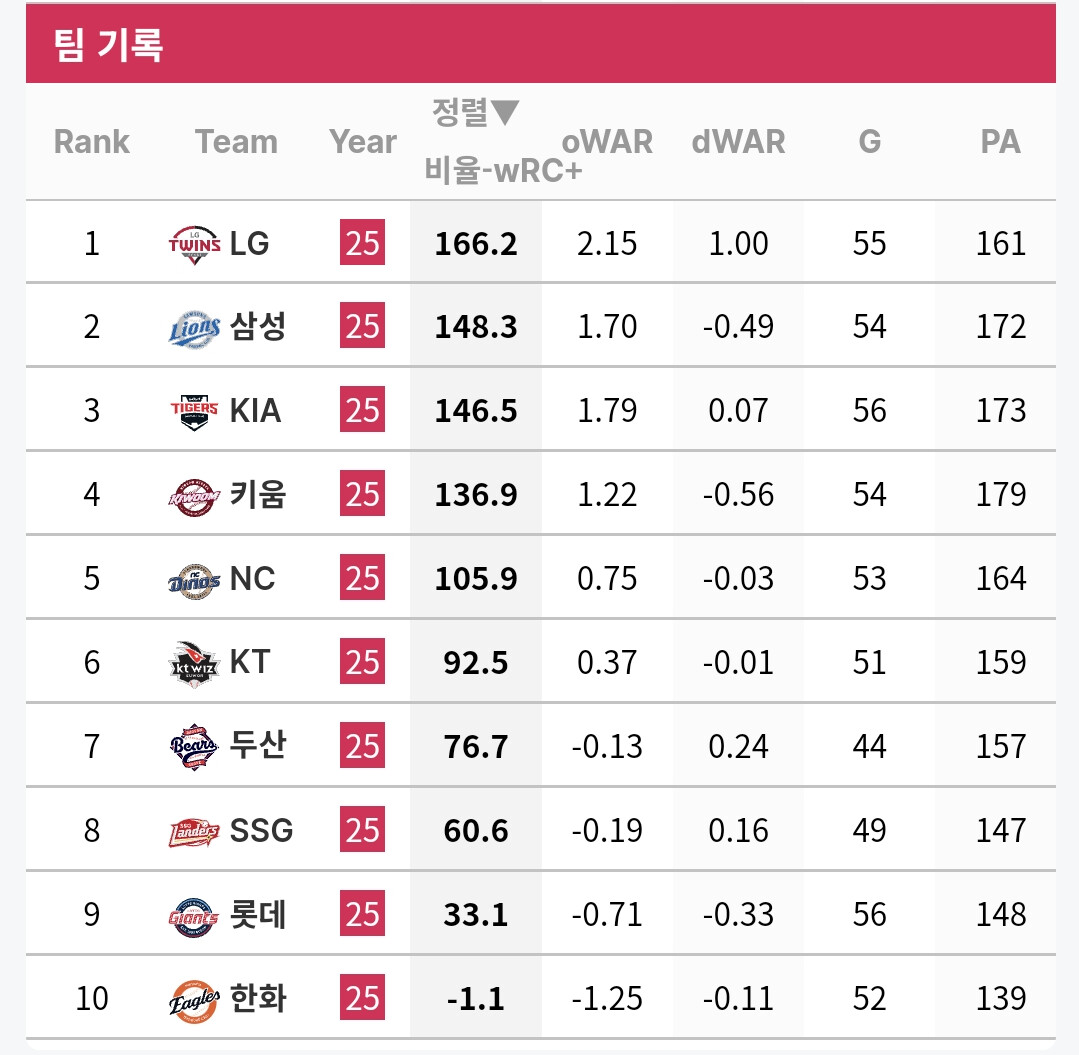Image resolution: width=1079 pixels, height=1055 pixels.
Task: Click the SSG Landers team logo
Action: coord(195,832)
